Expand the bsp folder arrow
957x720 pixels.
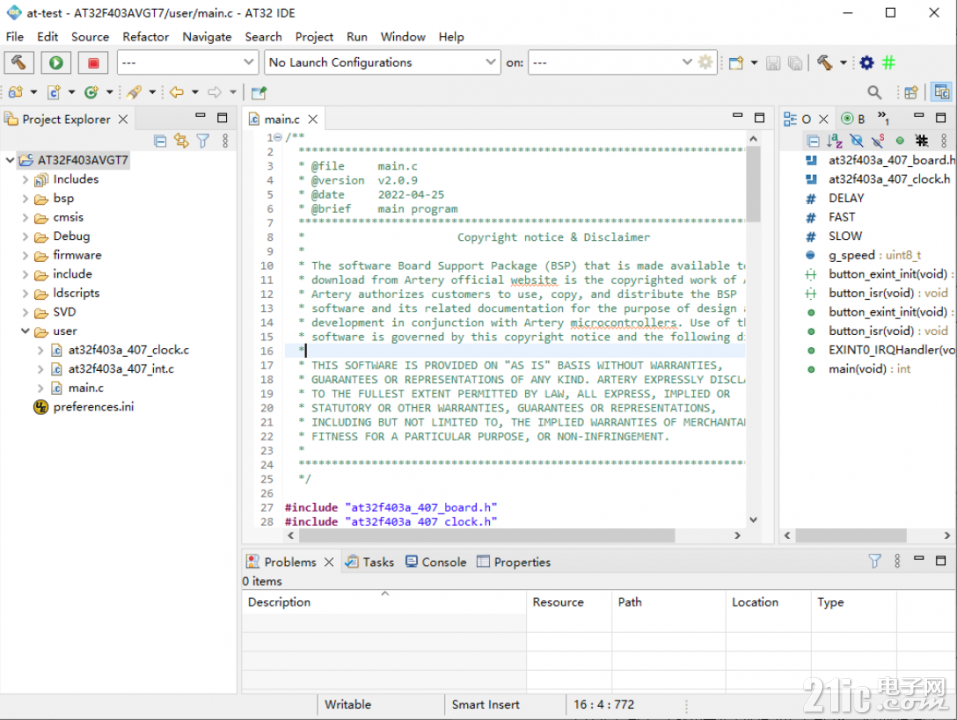[x=25, y=198]
